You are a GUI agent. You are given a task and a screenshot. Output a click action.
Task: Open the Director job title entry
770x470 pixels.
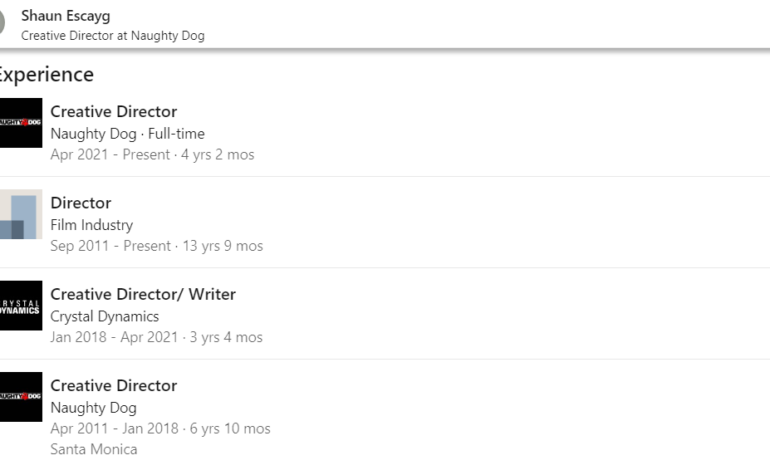click(x=80, y=203)
